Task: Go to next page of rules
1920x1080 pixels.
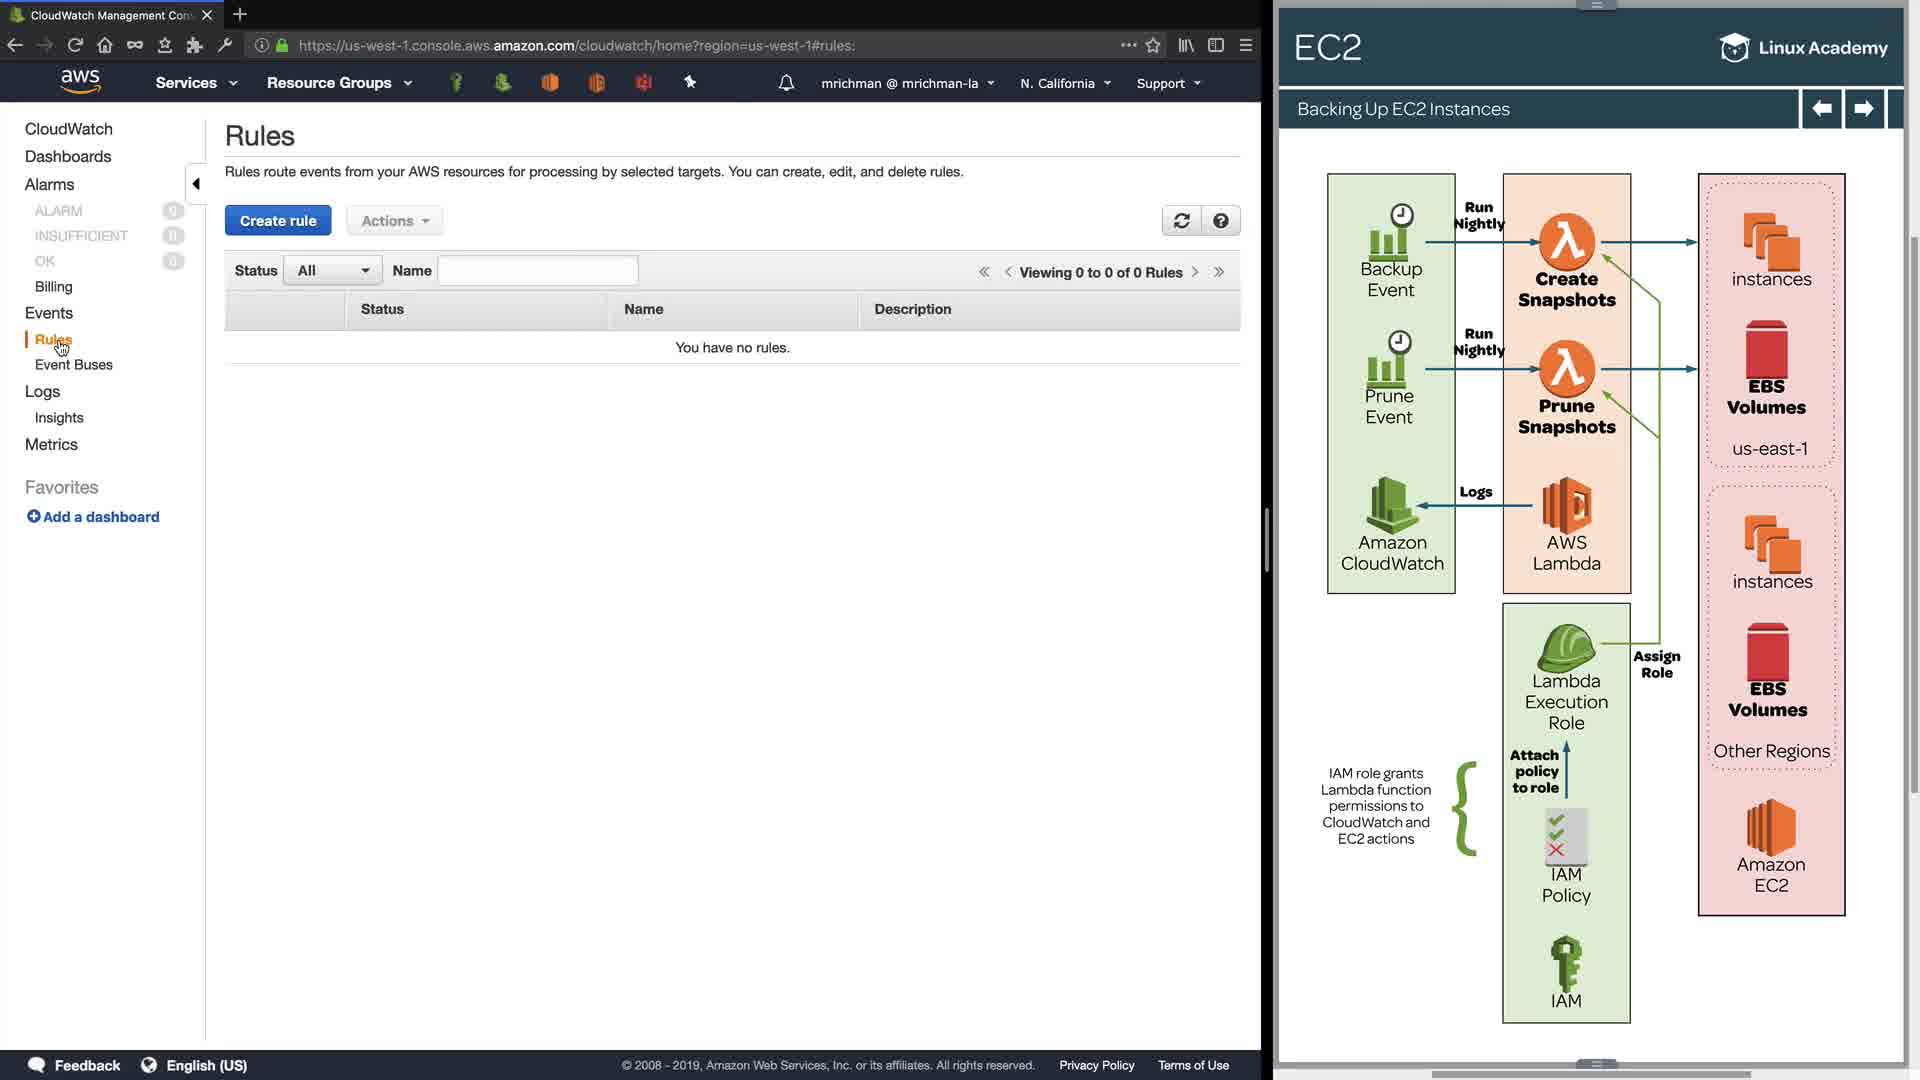Action: click(x=1195, y=272)
